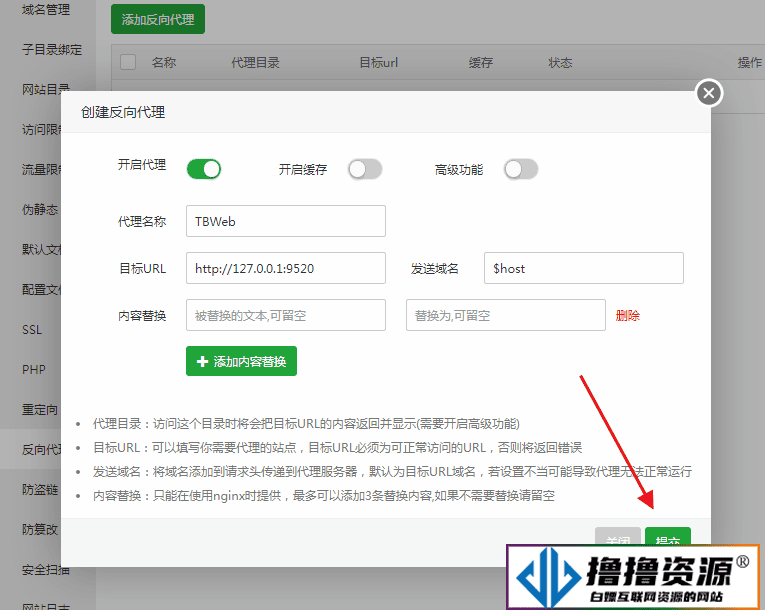Open 防篡改 sidebar item

[40, 529]
